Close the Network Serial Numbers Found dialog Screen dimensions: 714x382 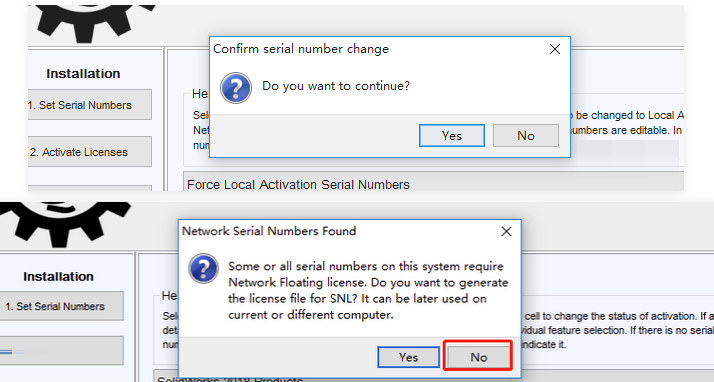click(x=506, y=232)
